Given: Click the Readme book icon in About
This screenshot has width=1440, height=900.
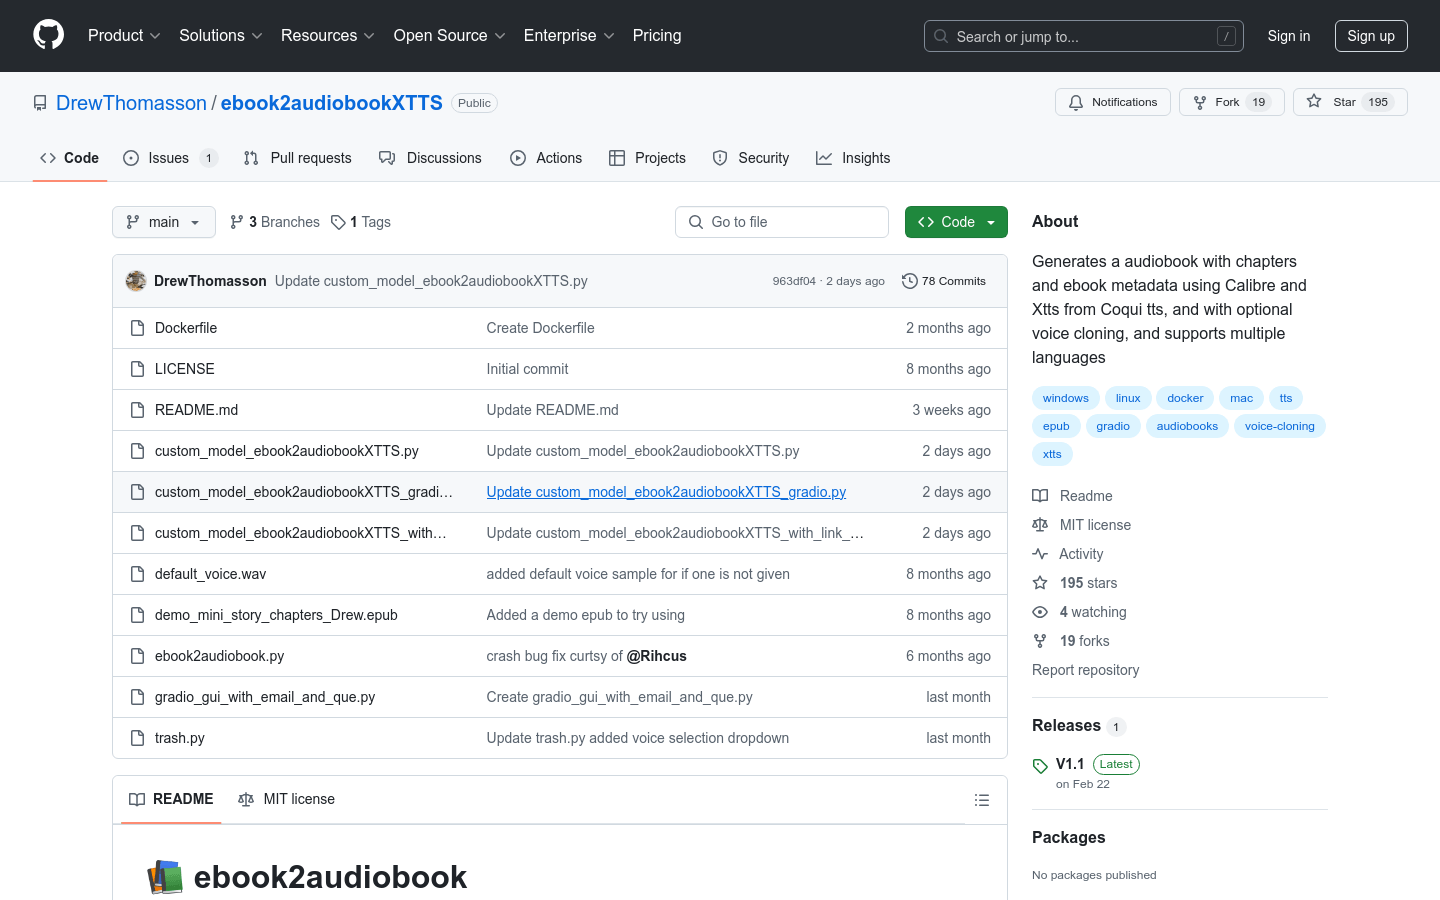Looking at the screenshot, I should pos(1040,496).
